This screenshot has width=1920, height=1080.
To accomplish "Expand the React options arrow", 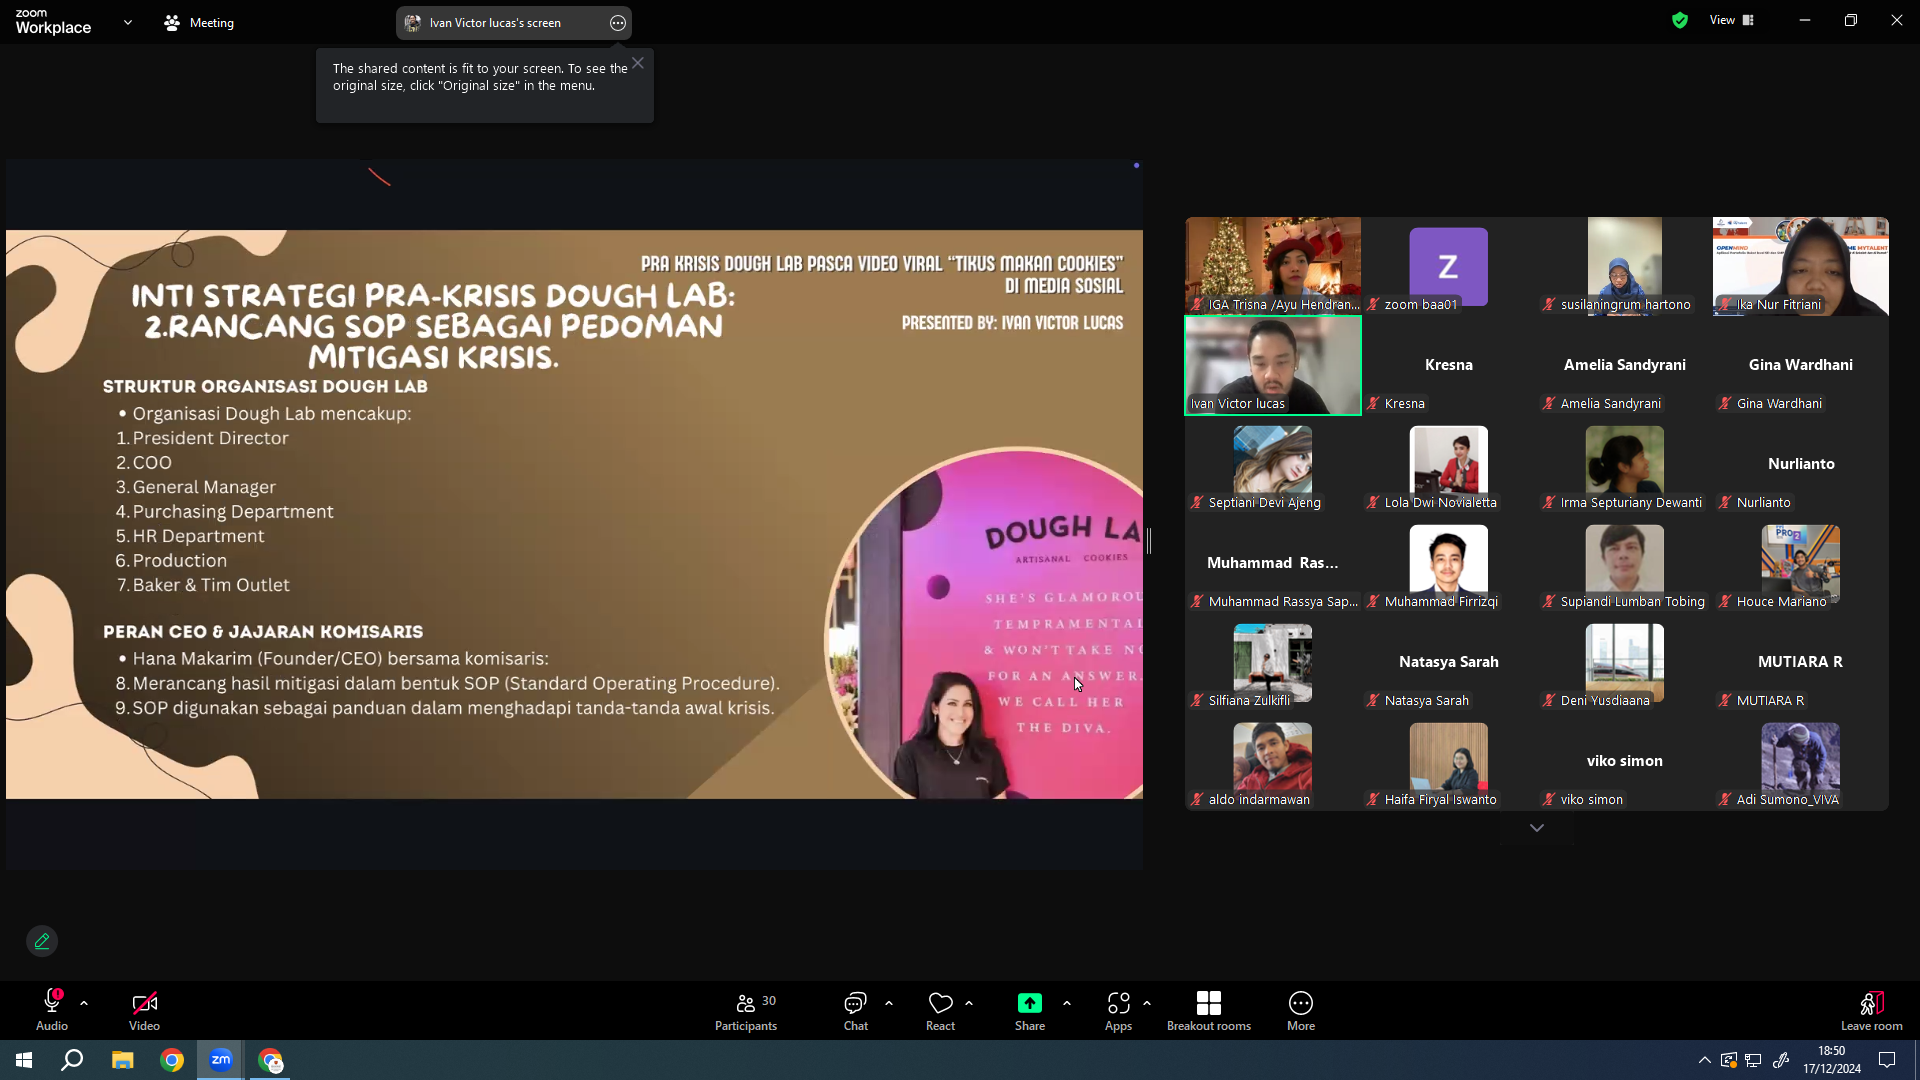I will [x=969, y=1003].
